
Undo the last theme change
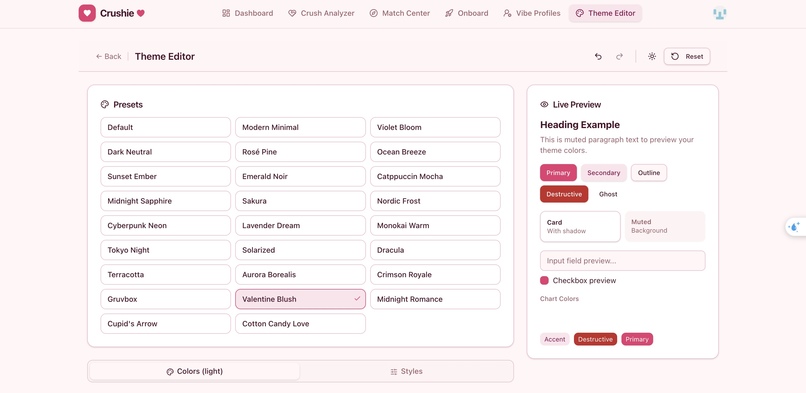click(x=598, y=57)
